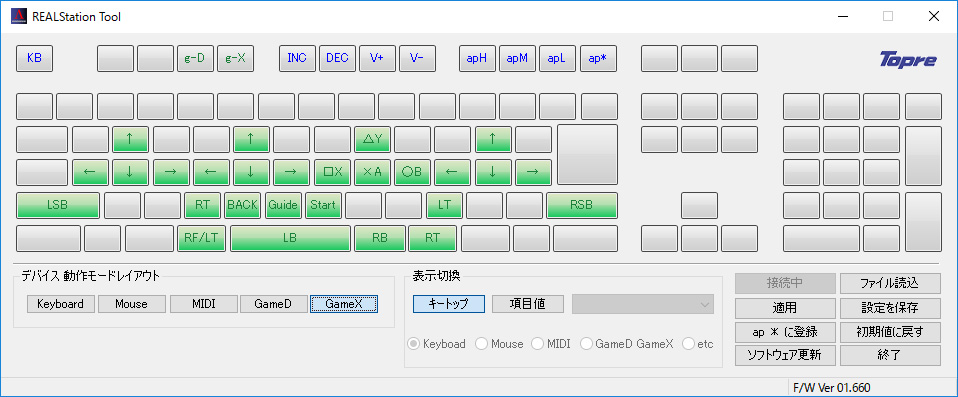Switch to Keyboard mode layout

click(60, 304)
